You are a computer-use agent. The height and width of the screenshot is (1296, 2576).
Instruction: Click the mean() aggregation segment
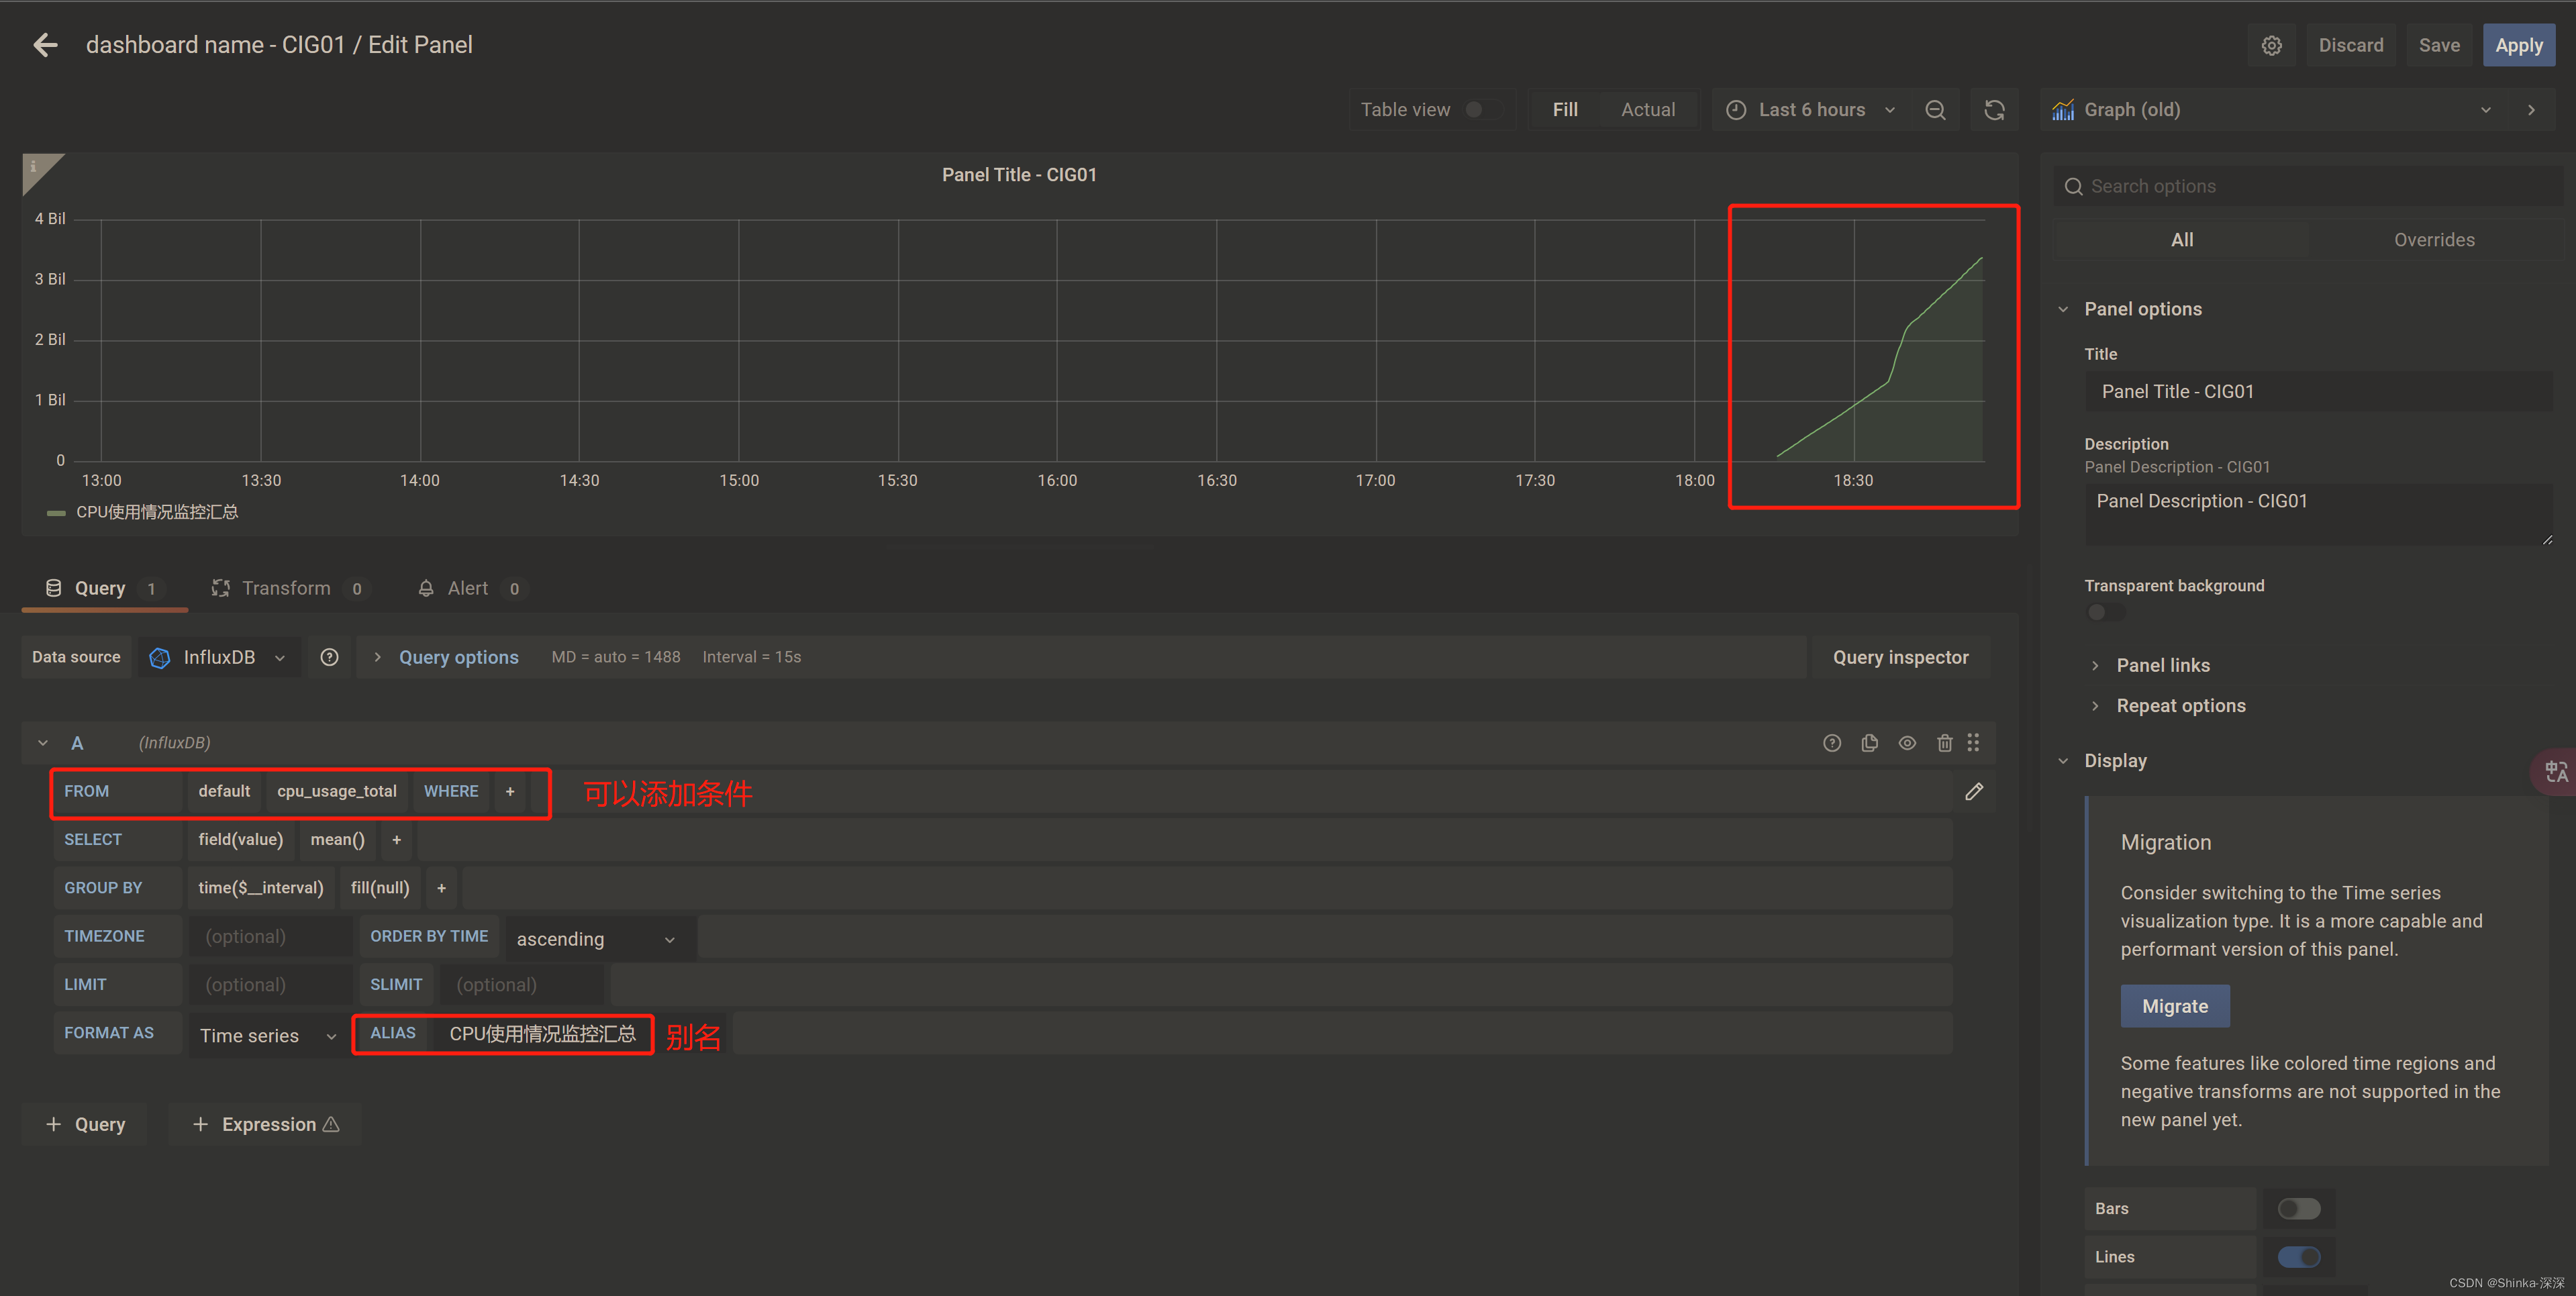click(x=337, y=840)
